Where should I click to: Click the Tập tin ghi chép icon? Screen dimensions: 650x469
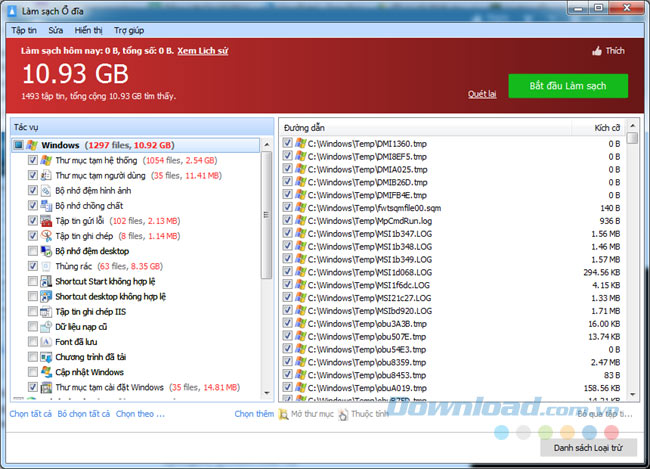[47, 236]
